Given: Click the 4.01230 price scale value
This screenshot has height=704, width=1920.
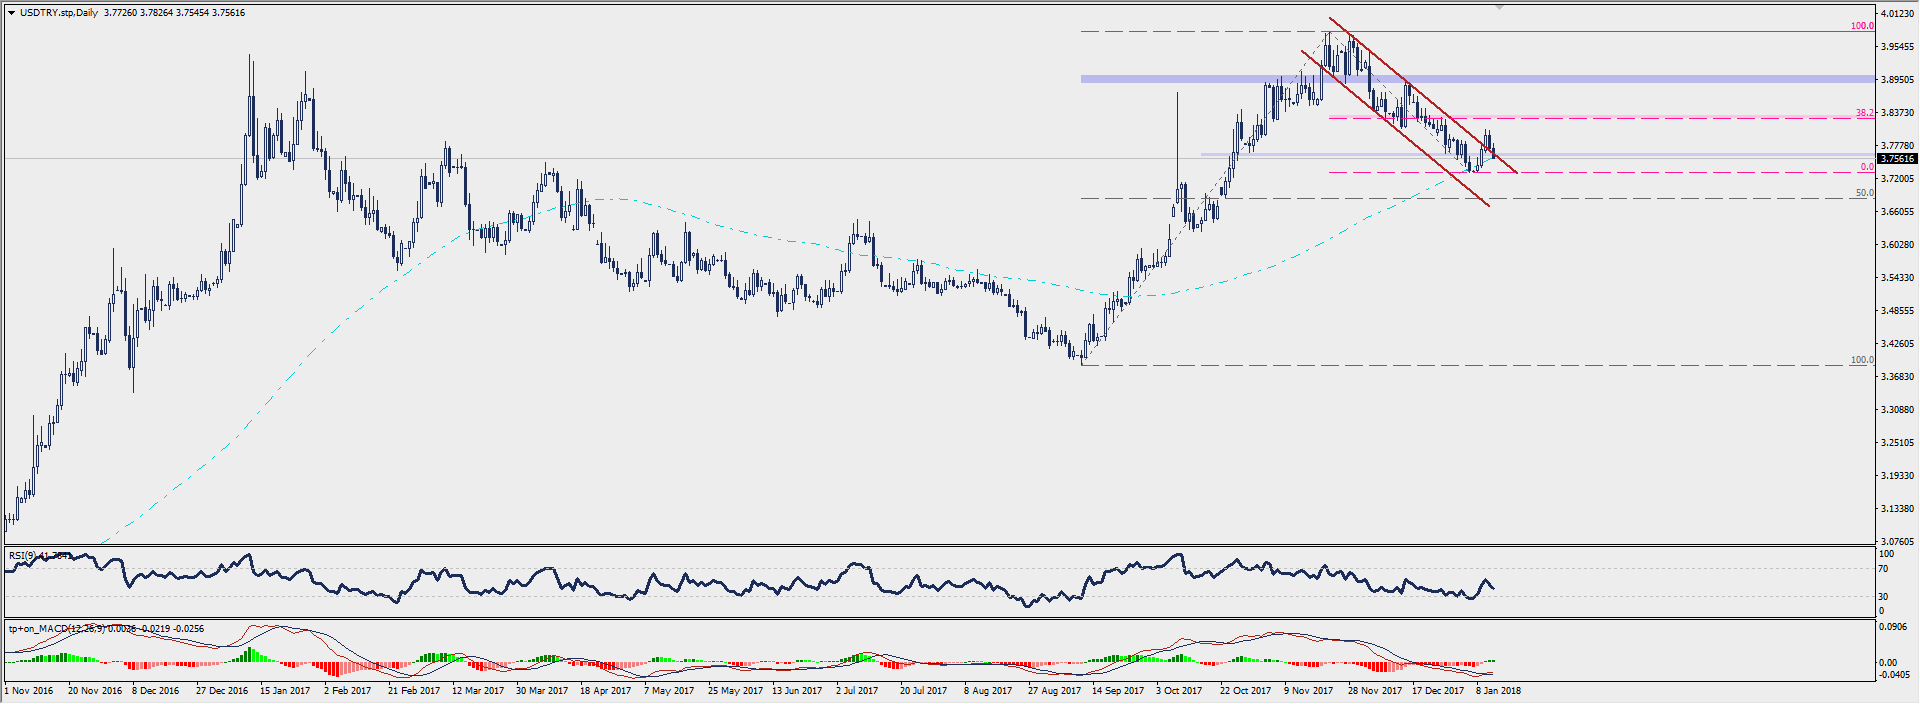Looking at the screenshot, I should coord(1897,14).
